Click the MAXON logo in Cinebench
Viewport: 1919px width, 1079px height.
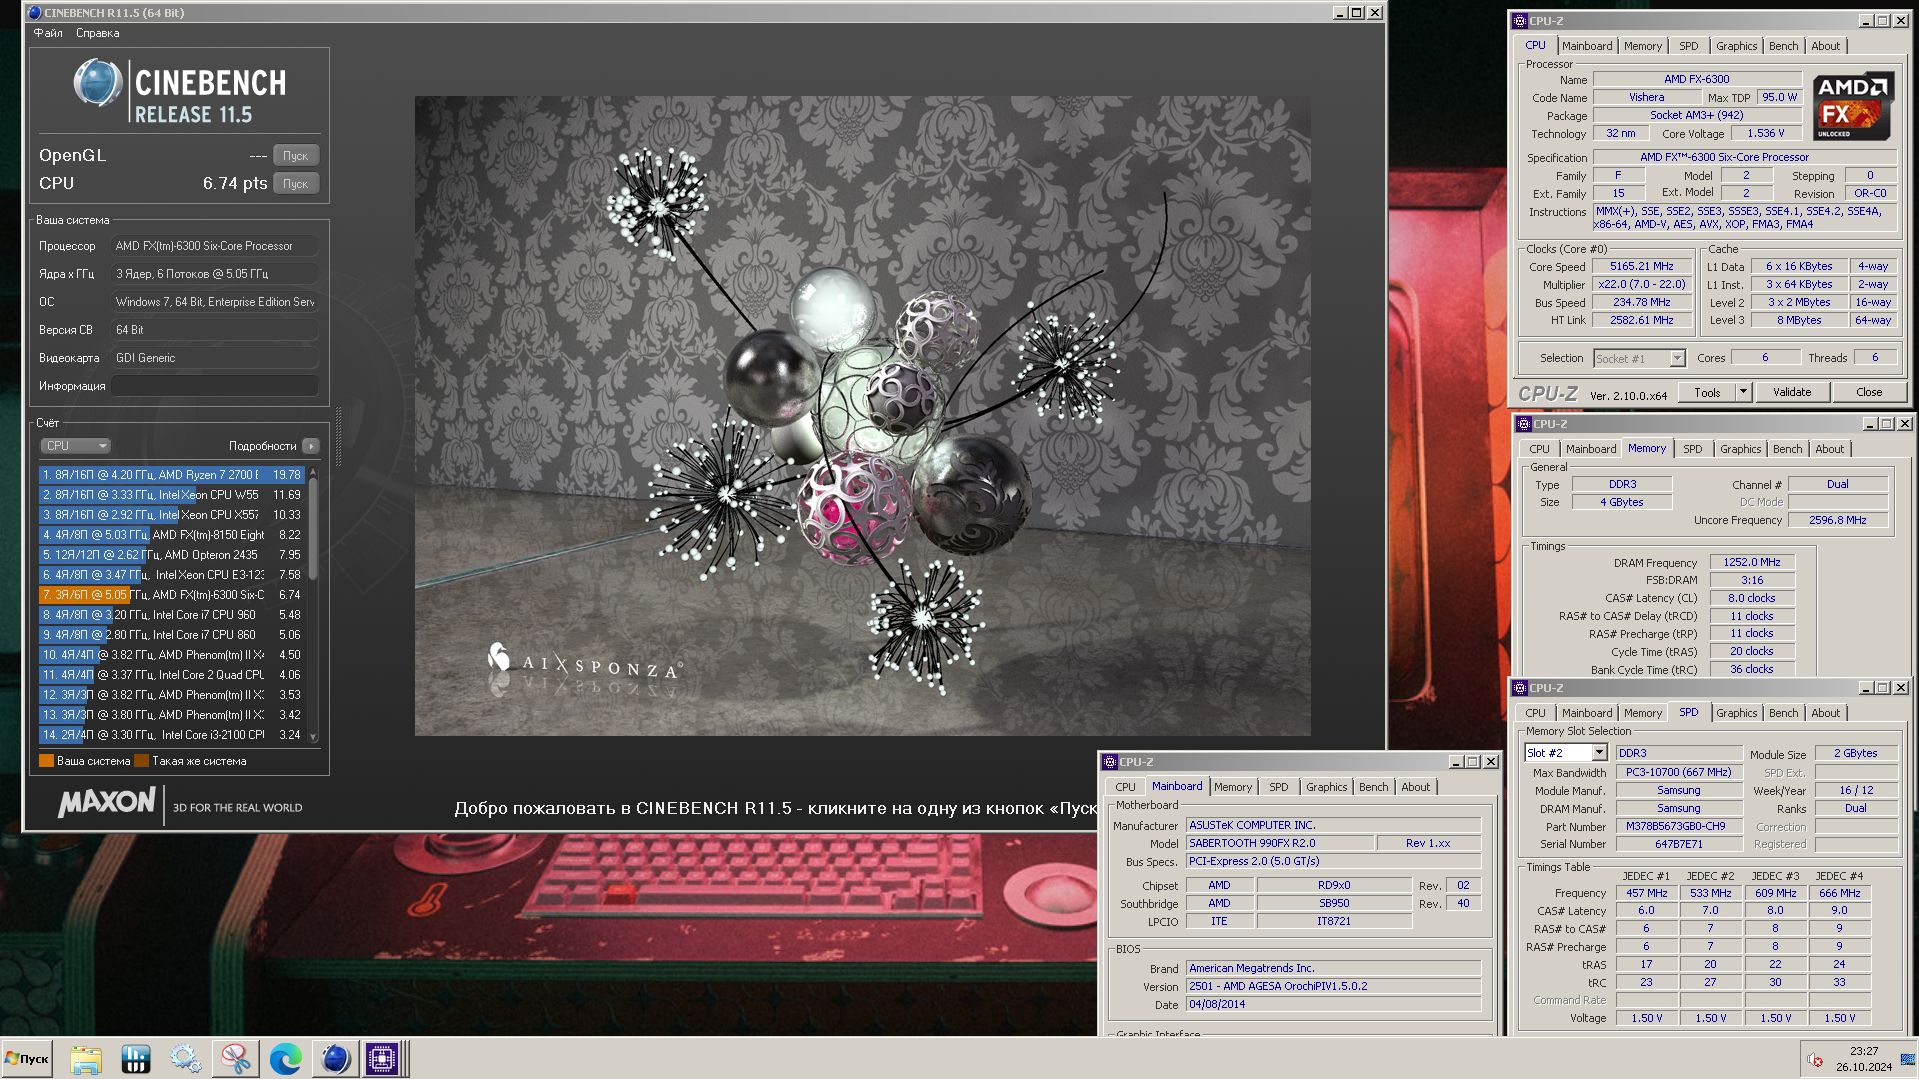coord(107,802)
